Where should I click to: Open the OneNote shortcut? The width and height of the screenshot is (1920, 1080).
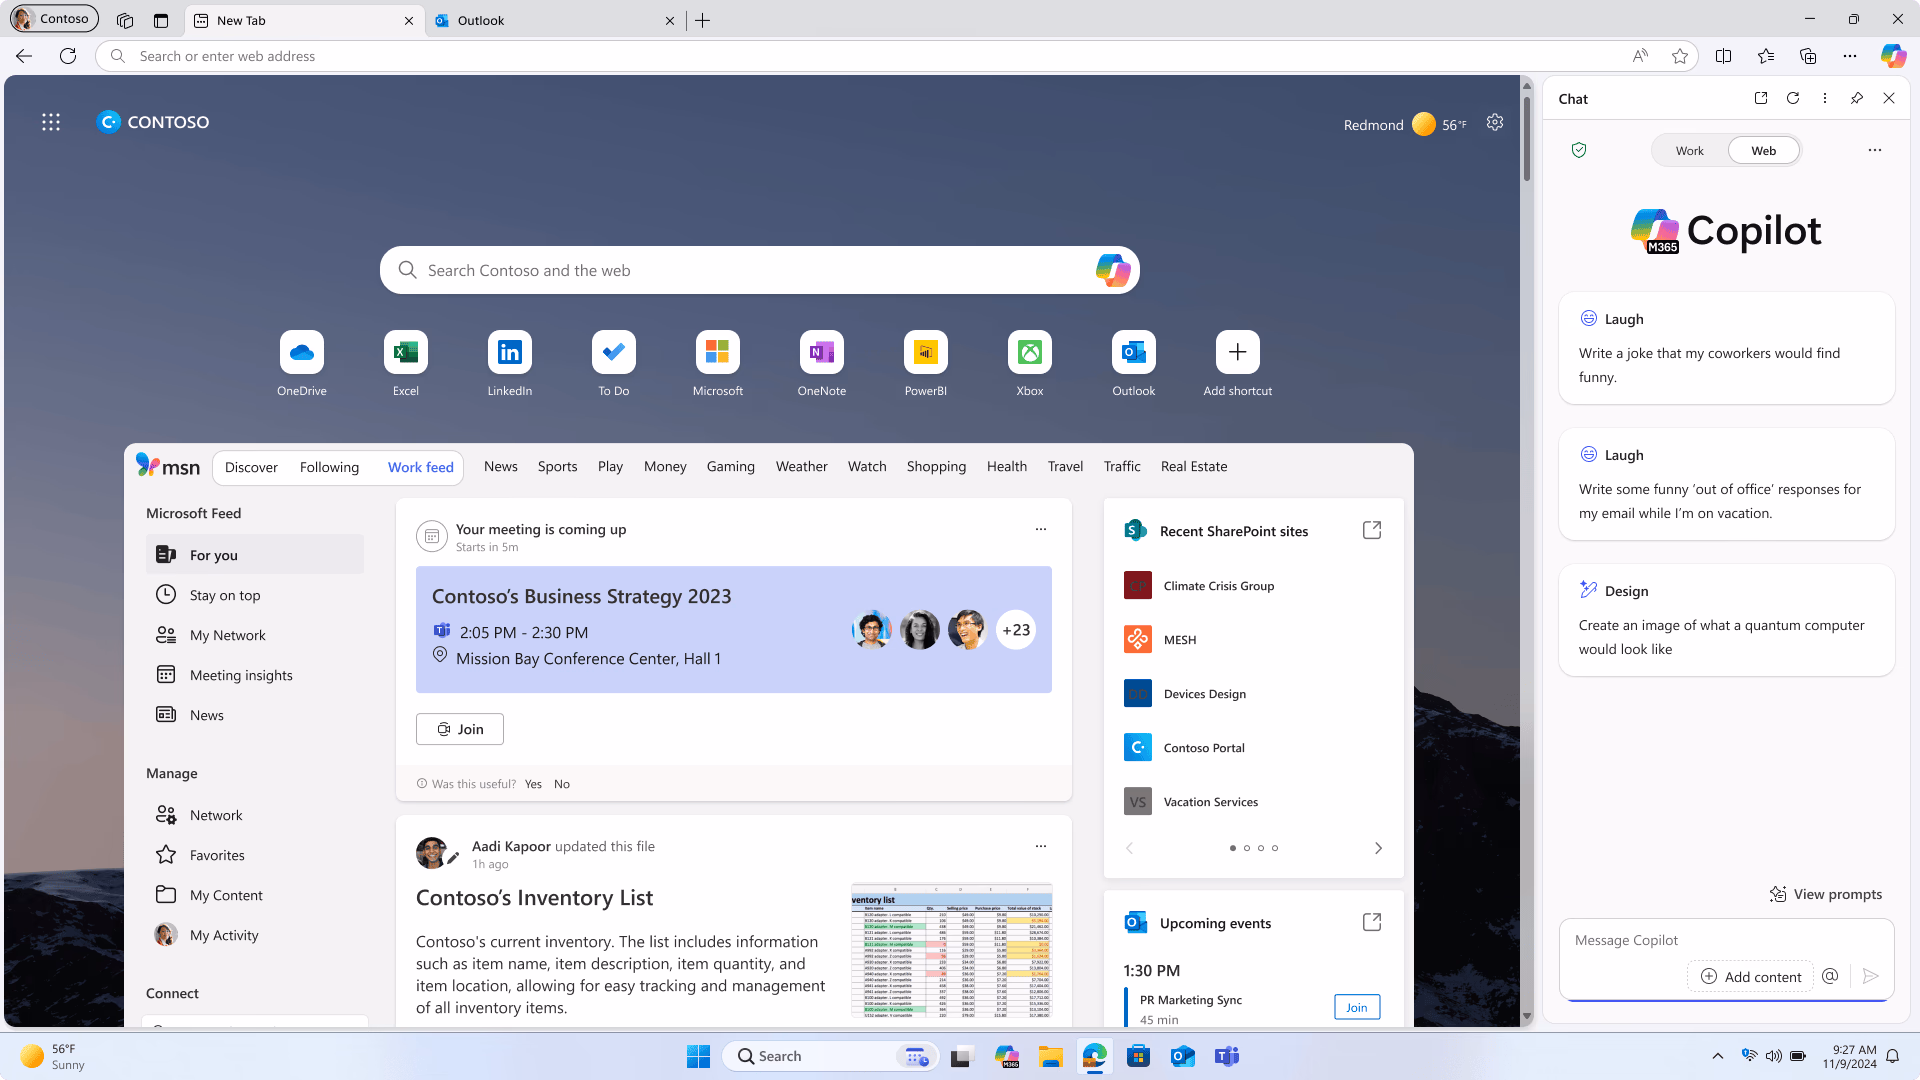pyautogui.click(x=822, y=352)
